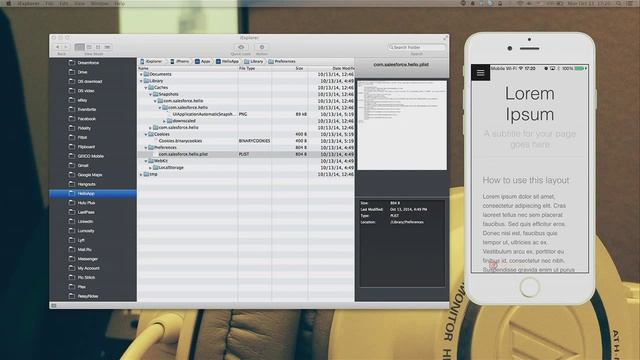
Task: Collapse the Cookies folder triangle
Action: pos(146,134)
